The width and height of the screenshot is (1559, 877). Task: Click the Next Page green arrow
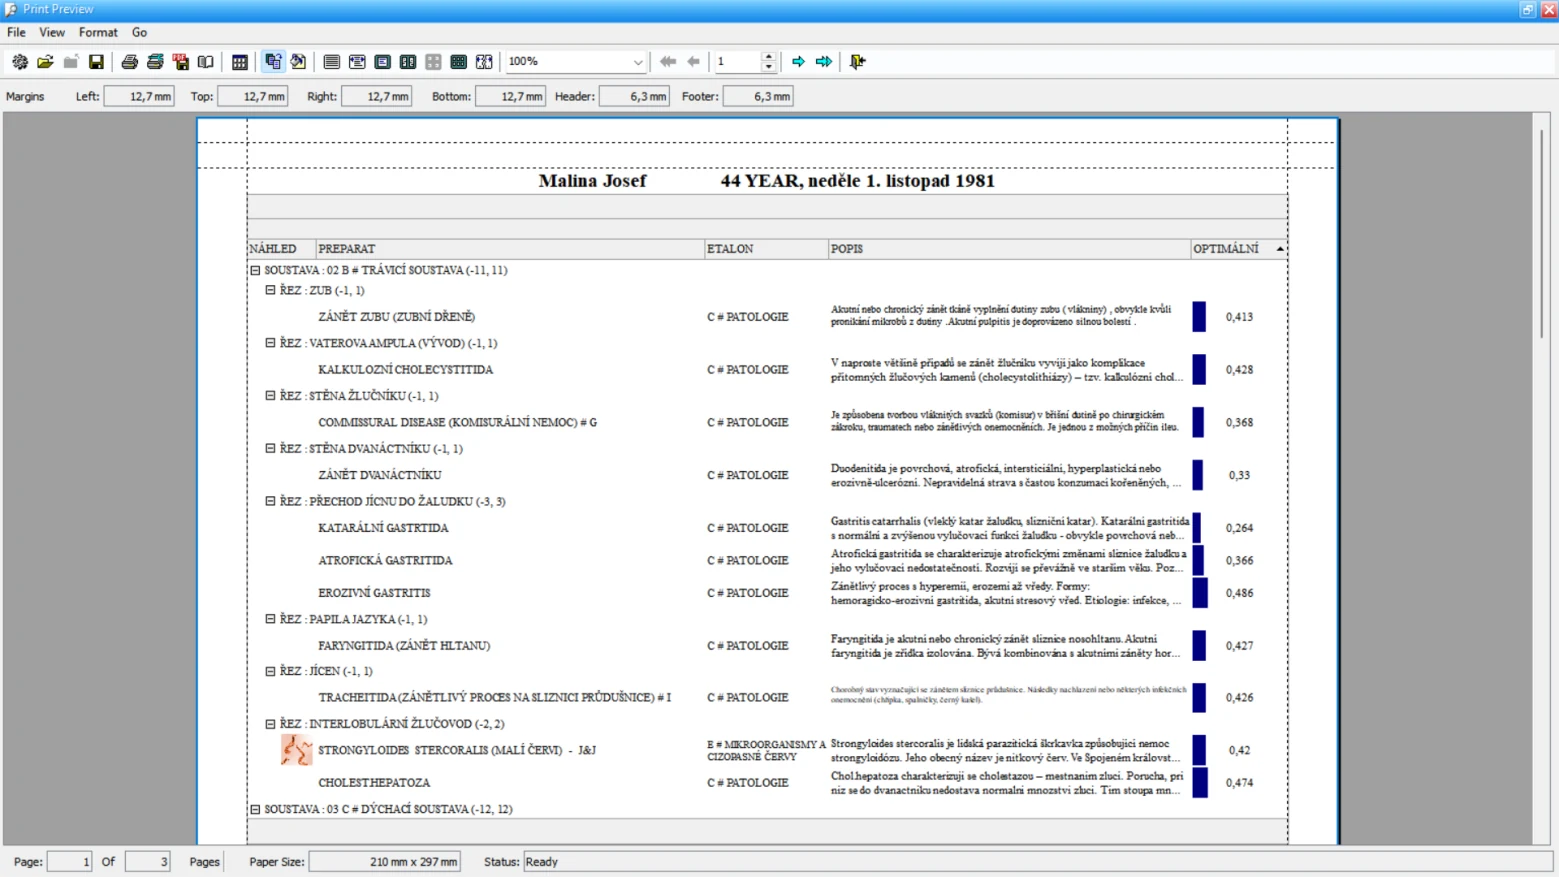point(798,62)
